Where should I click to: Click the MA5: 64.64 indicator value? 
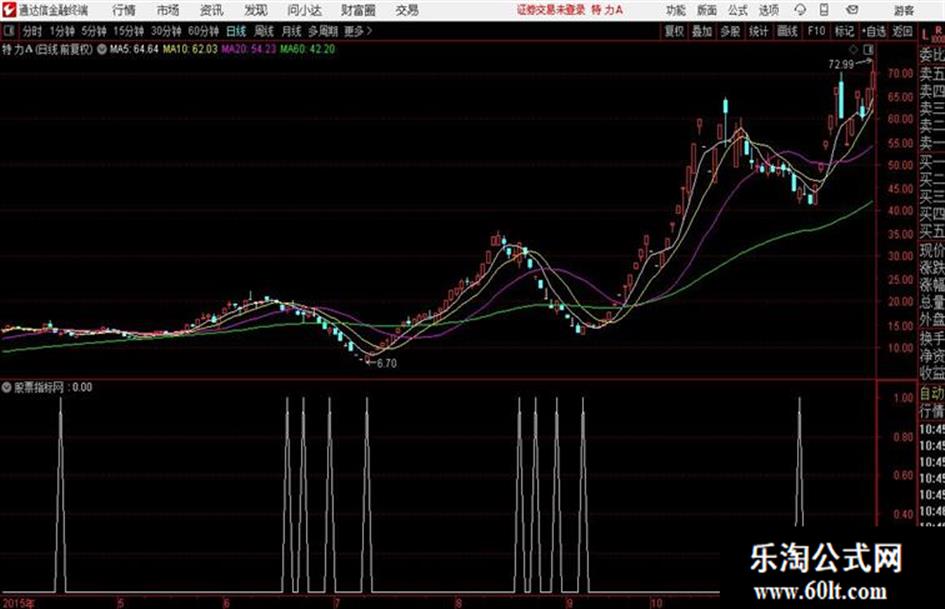click(x=134, y=49)
